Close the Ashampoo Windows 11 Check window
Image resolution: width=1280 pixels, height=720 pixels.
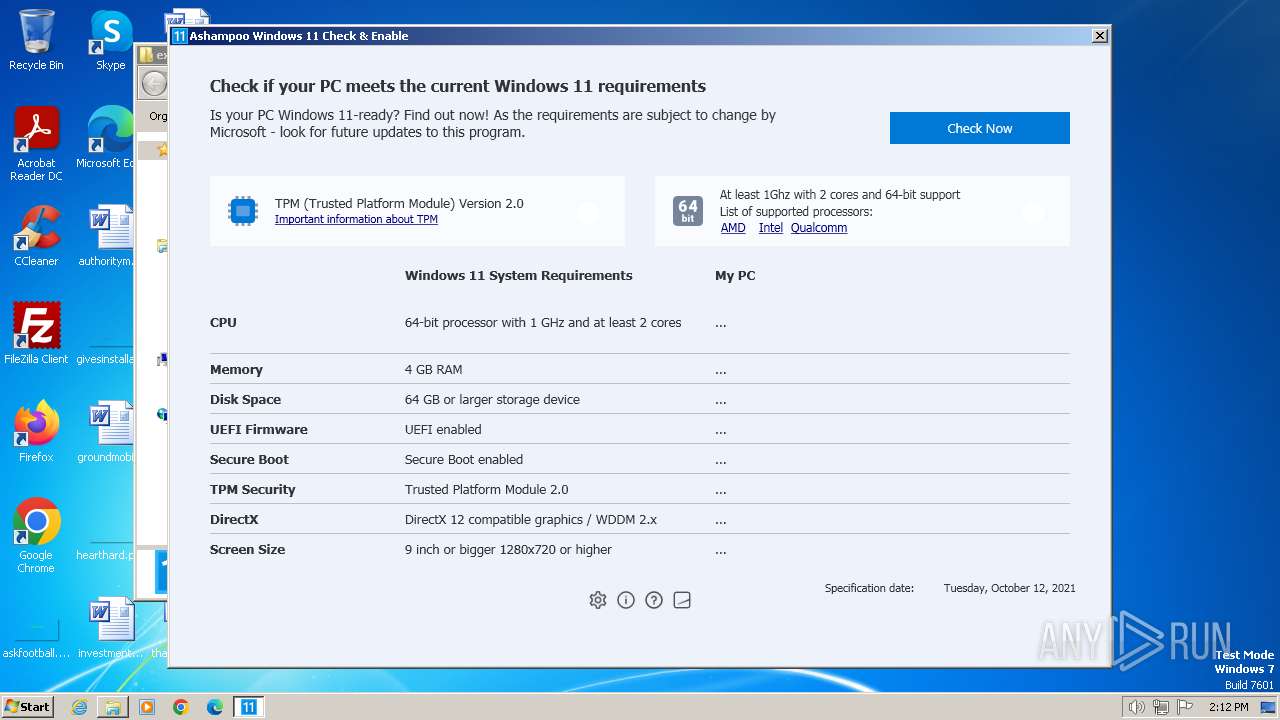(x=1100, y=36)
